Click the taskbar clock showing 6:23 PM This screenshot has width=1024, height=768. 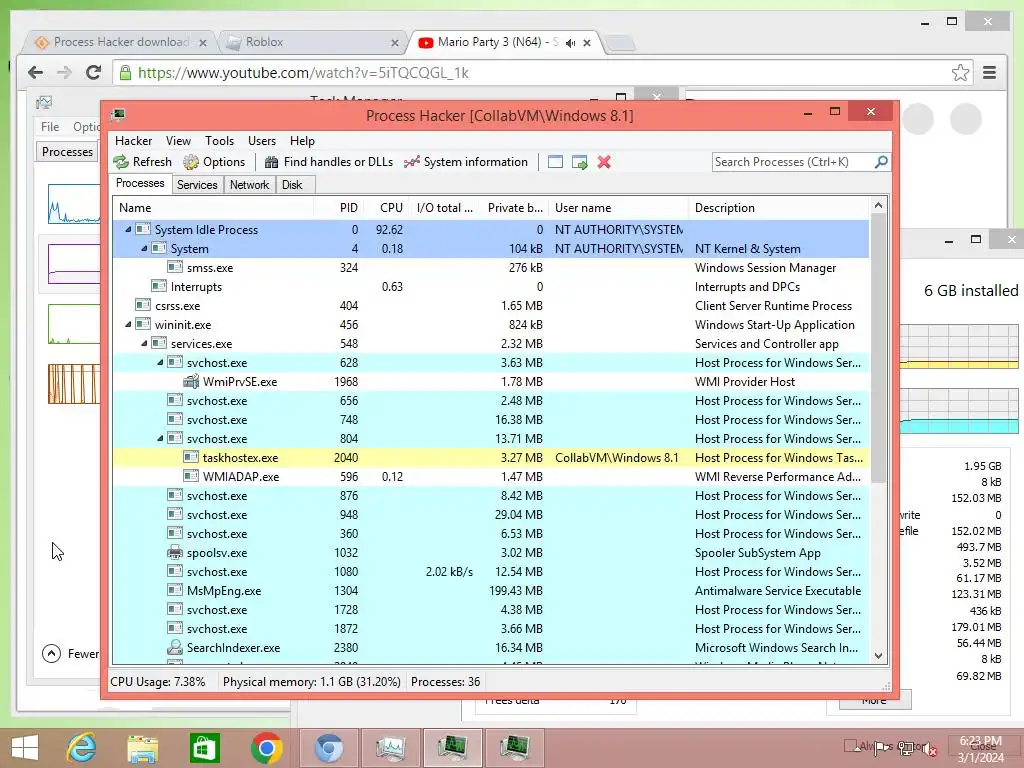point(980,749)
